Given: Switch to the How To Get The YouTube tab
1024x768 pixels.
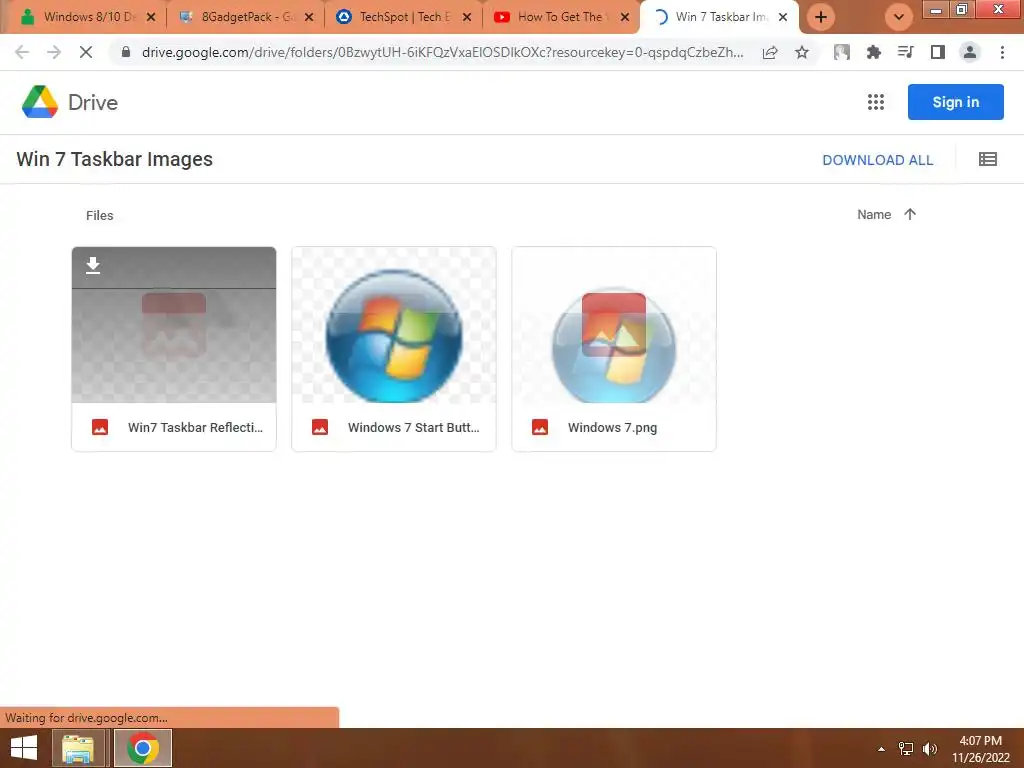Looking at the screenshot, I should click(x=562, y=17).
